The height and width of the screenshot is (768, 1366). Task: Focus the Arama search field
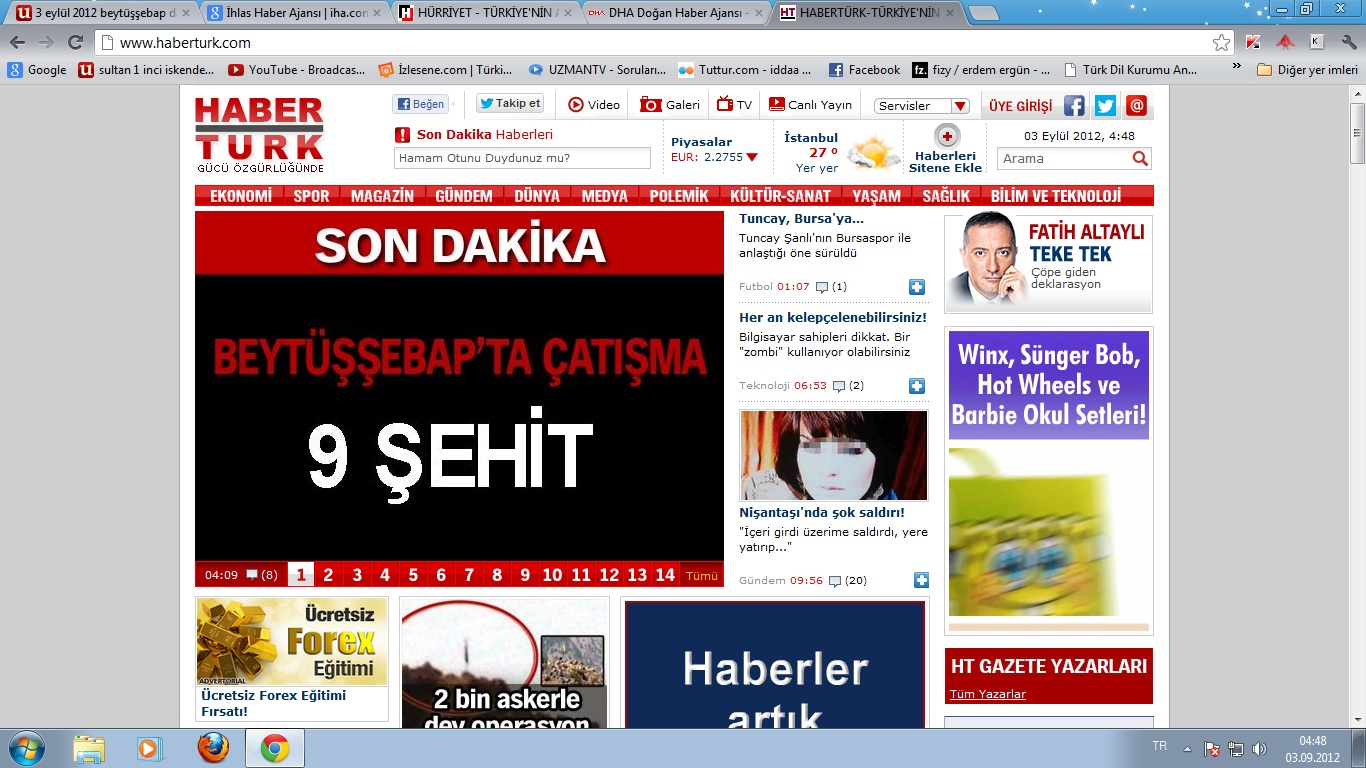pos(1065,158)
